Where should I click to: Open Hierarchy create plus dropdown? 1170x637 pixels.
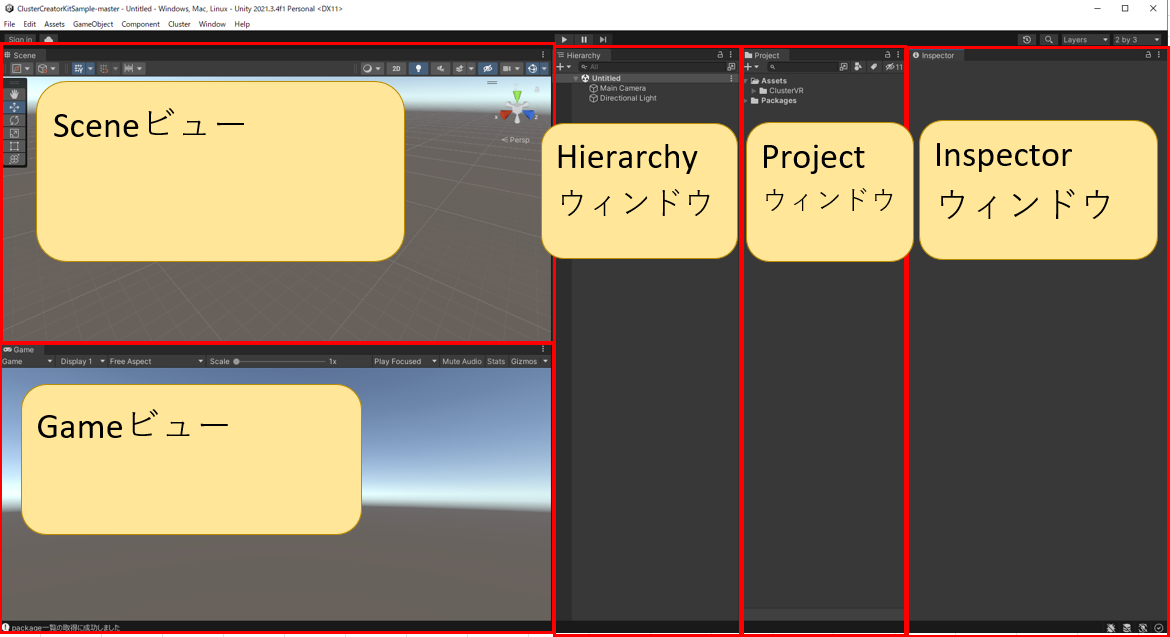[x=564, y=67]
